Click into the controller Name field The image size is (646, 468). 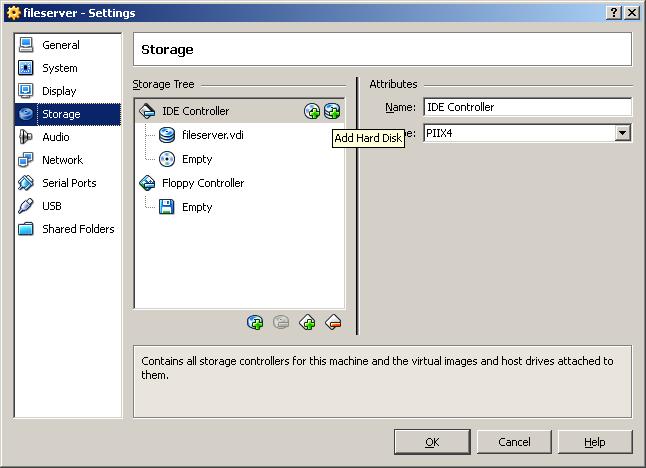pyautogui.click(x=527, y=107)
